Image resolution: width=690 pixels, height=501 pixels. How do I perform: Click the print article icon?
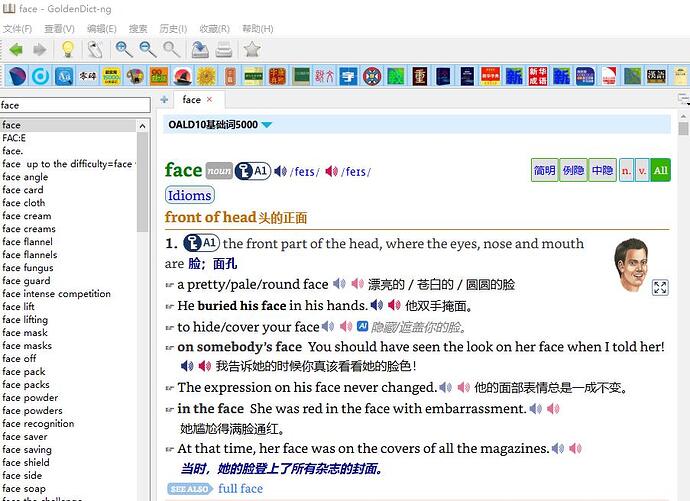[225, 49]
